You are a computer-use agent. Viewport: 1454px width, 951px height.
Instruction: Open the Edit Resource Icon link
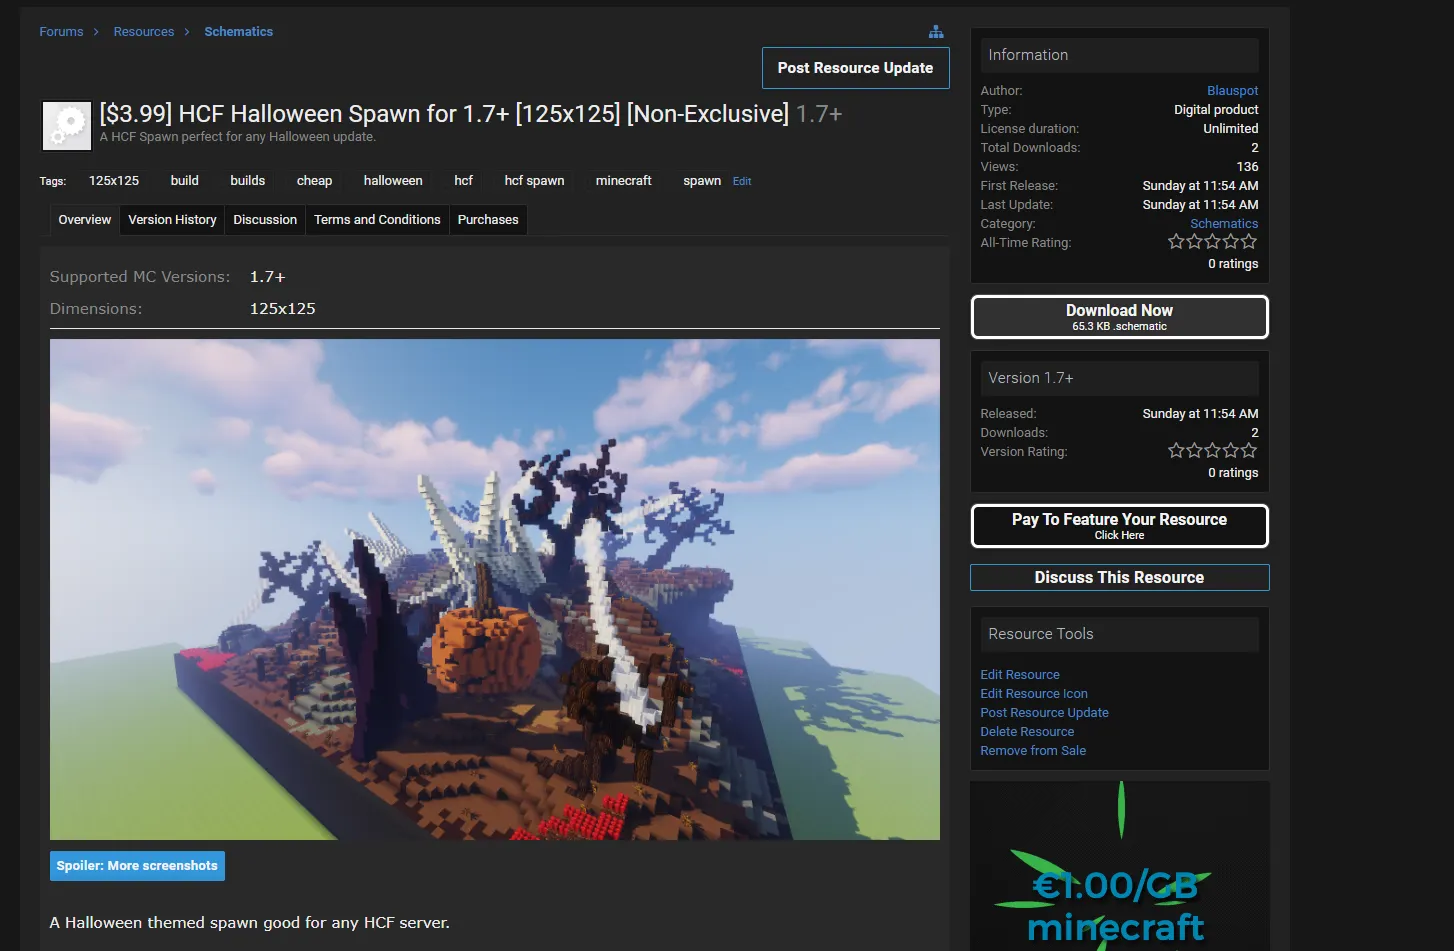1034,694
